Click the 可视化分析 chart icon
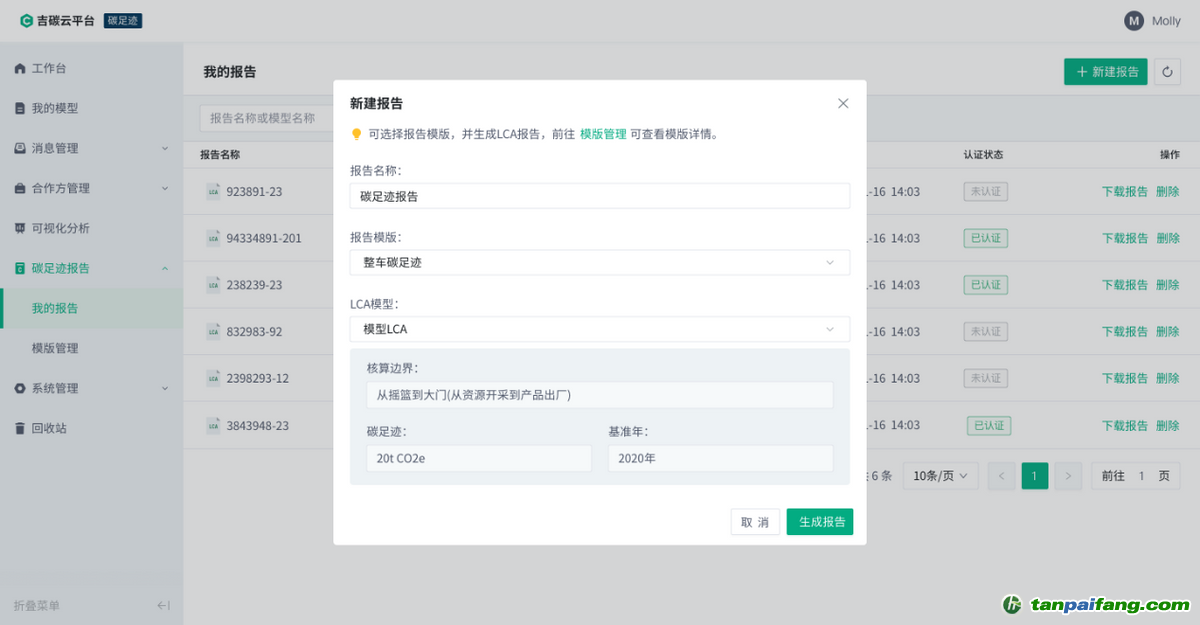 click(x=20, y=228)
